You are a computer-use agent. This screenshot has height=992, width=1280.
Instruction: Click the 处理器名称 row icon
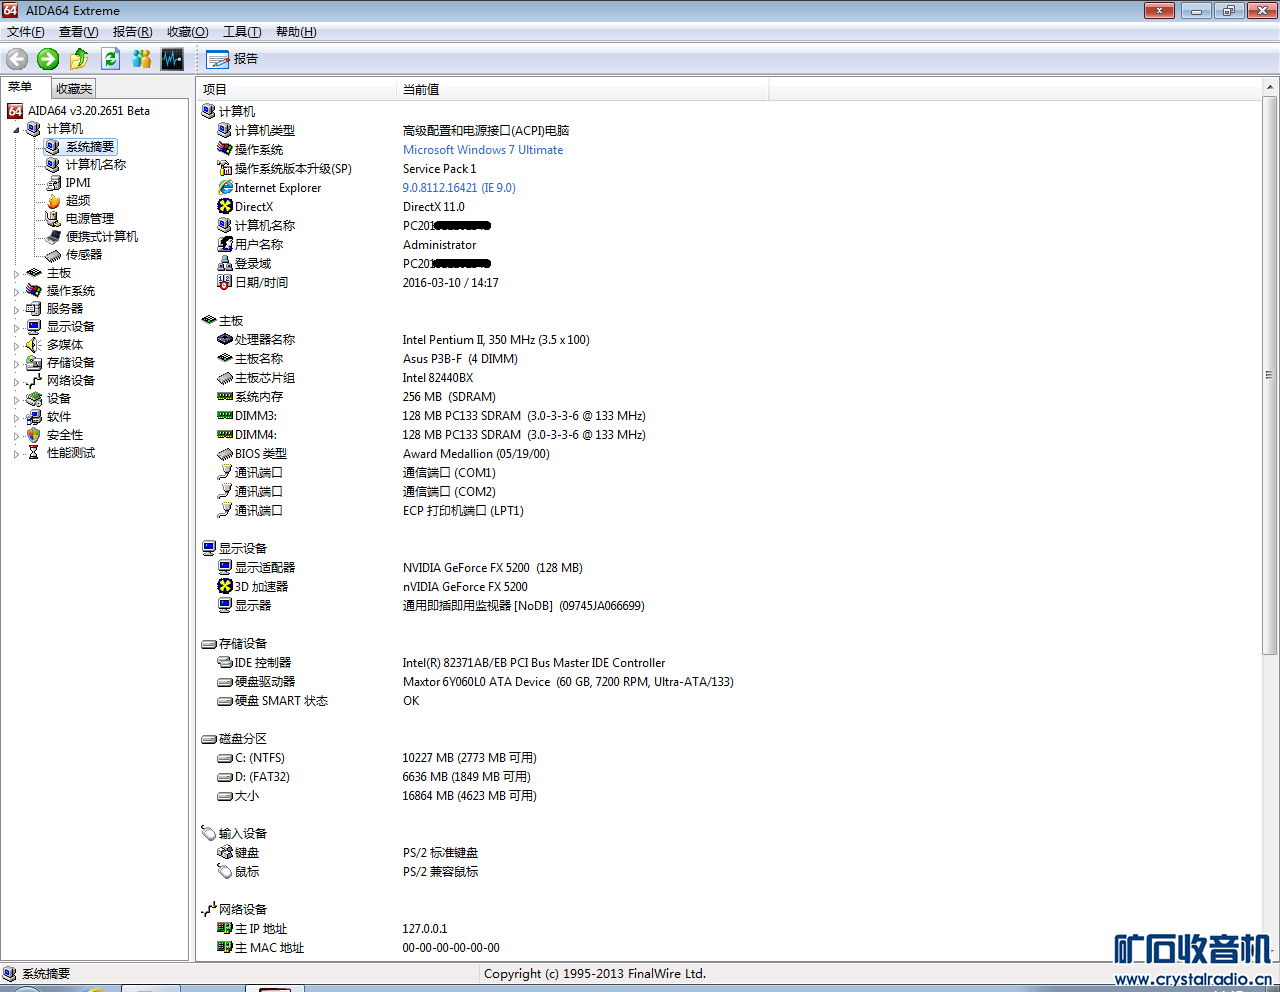pyautogui.click(x=225, y=340)
